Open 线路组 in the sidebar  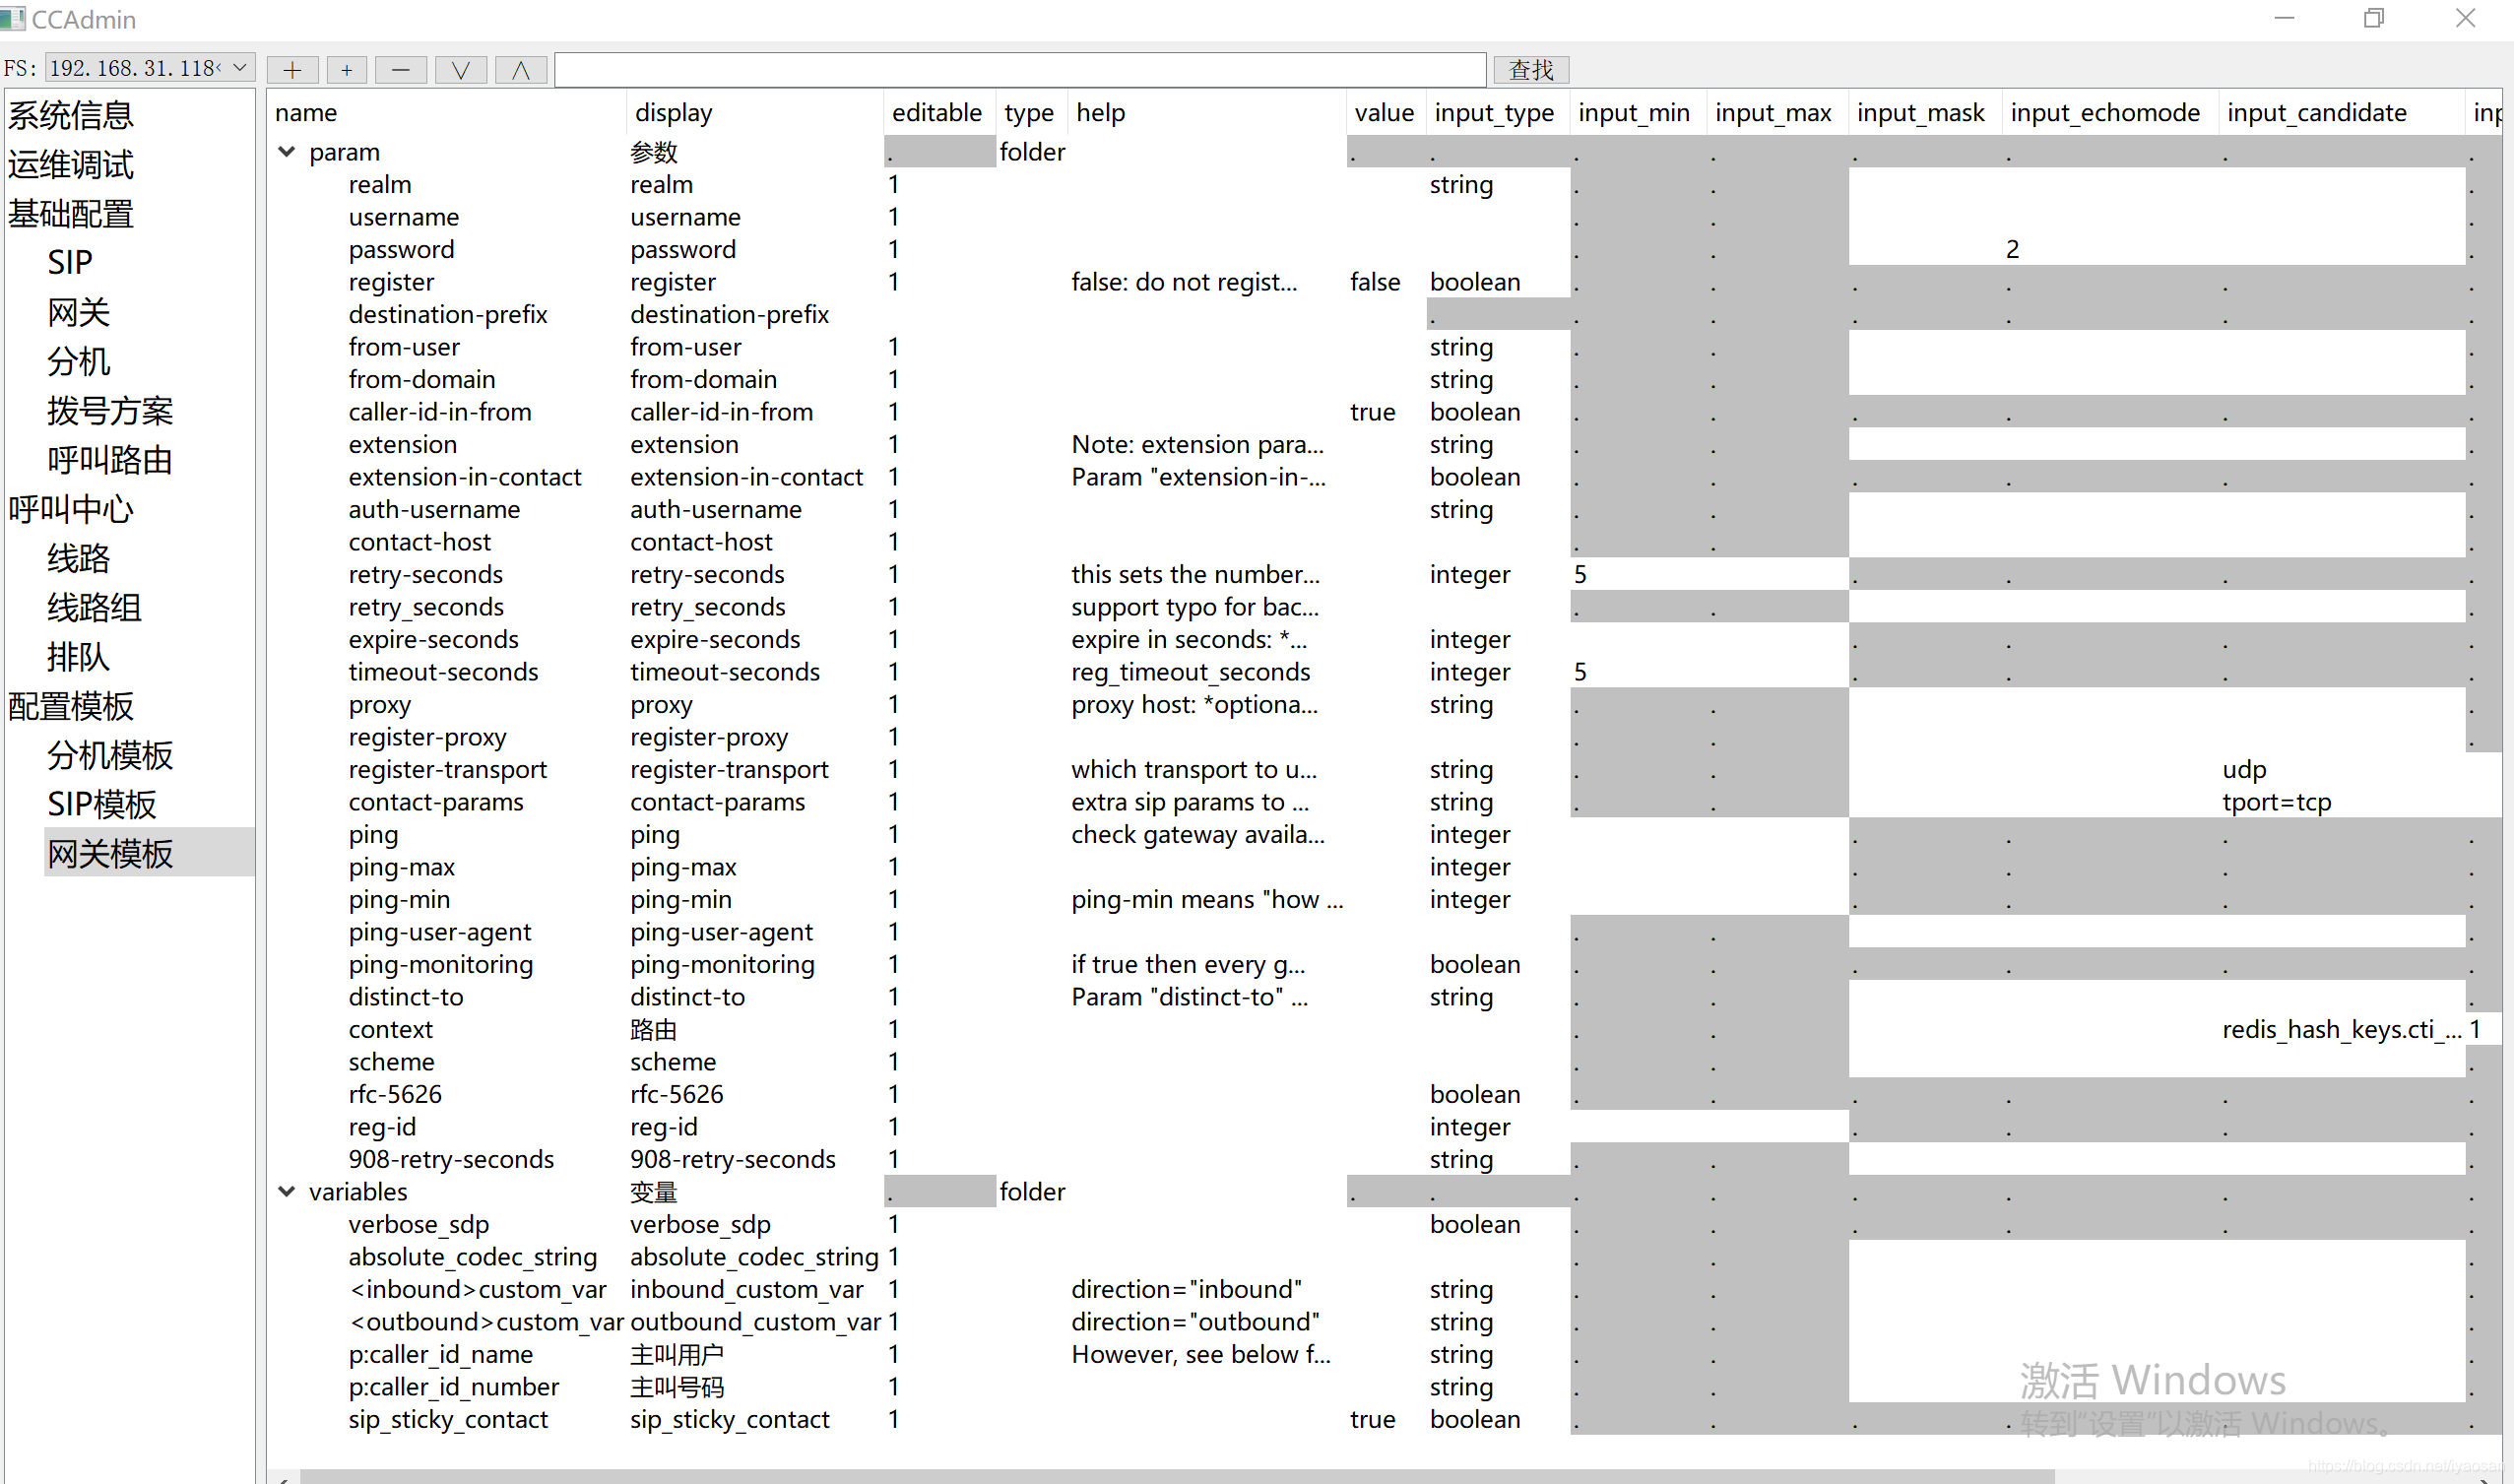pos(94,607)
